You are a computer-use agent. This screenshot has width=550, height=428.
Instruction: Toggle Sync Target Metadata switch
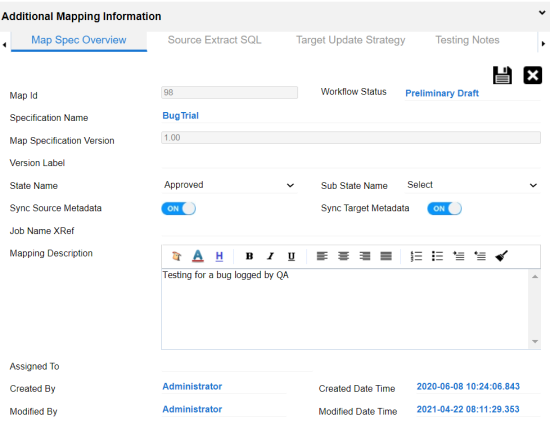tap(444, 209)
